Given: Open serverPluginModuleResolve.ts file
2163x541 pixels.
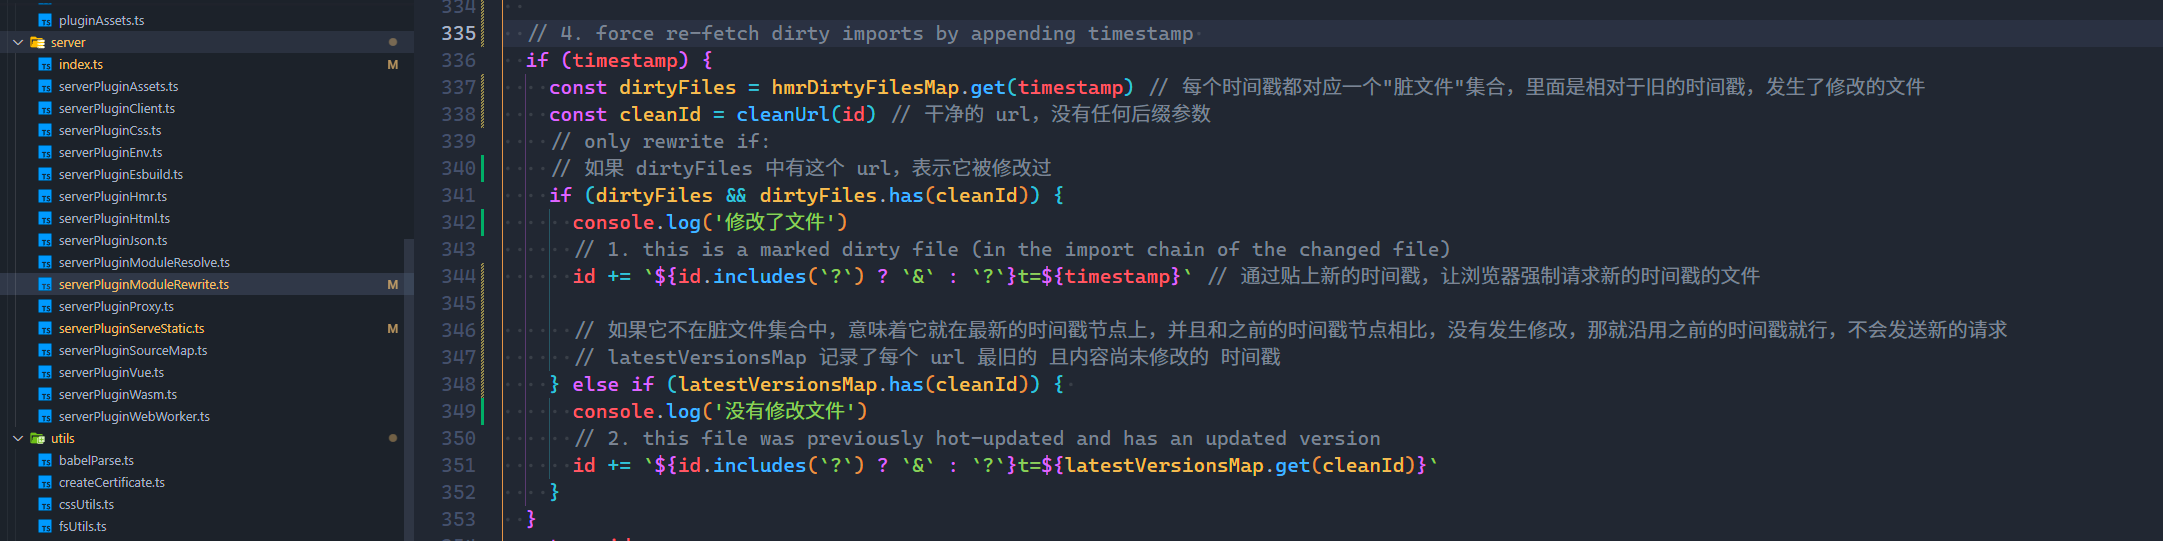Looking at the screenshot, I should click(144, 263).
